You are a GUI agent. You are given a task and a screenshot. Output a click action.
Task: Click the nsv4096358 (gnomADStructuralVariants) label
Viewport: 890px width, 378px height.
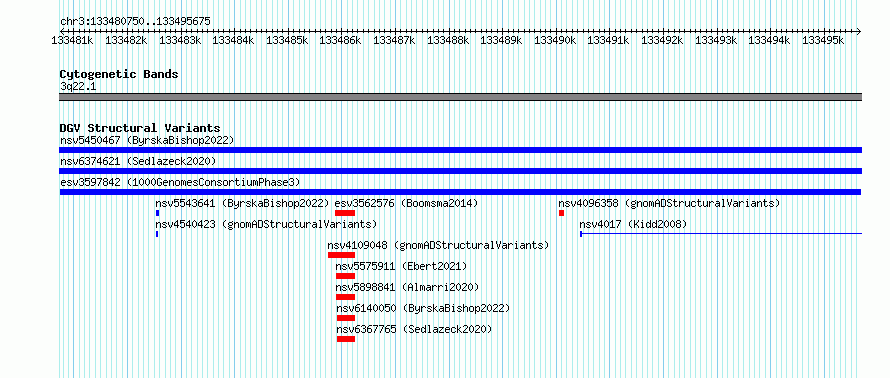pos(669,203)
